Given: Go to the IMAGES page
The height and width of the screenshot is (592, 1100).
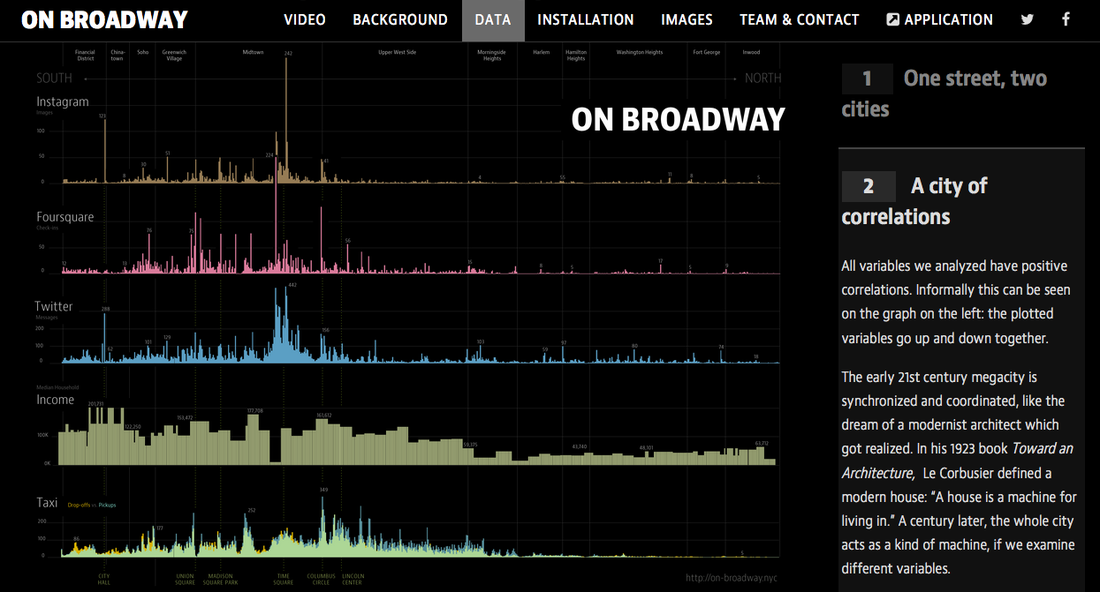Looking at the screenshot, I should tap(686, 20).
